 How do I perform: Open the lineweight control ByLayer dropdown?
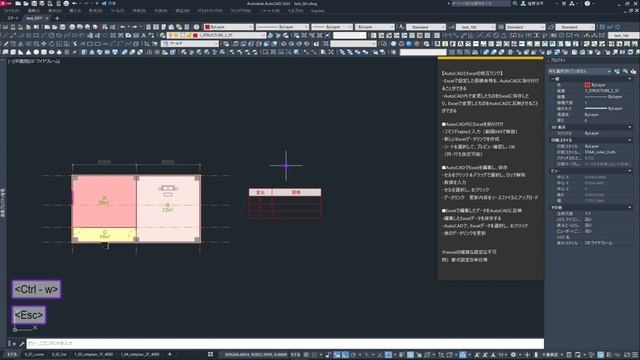[x=332, y=27]
